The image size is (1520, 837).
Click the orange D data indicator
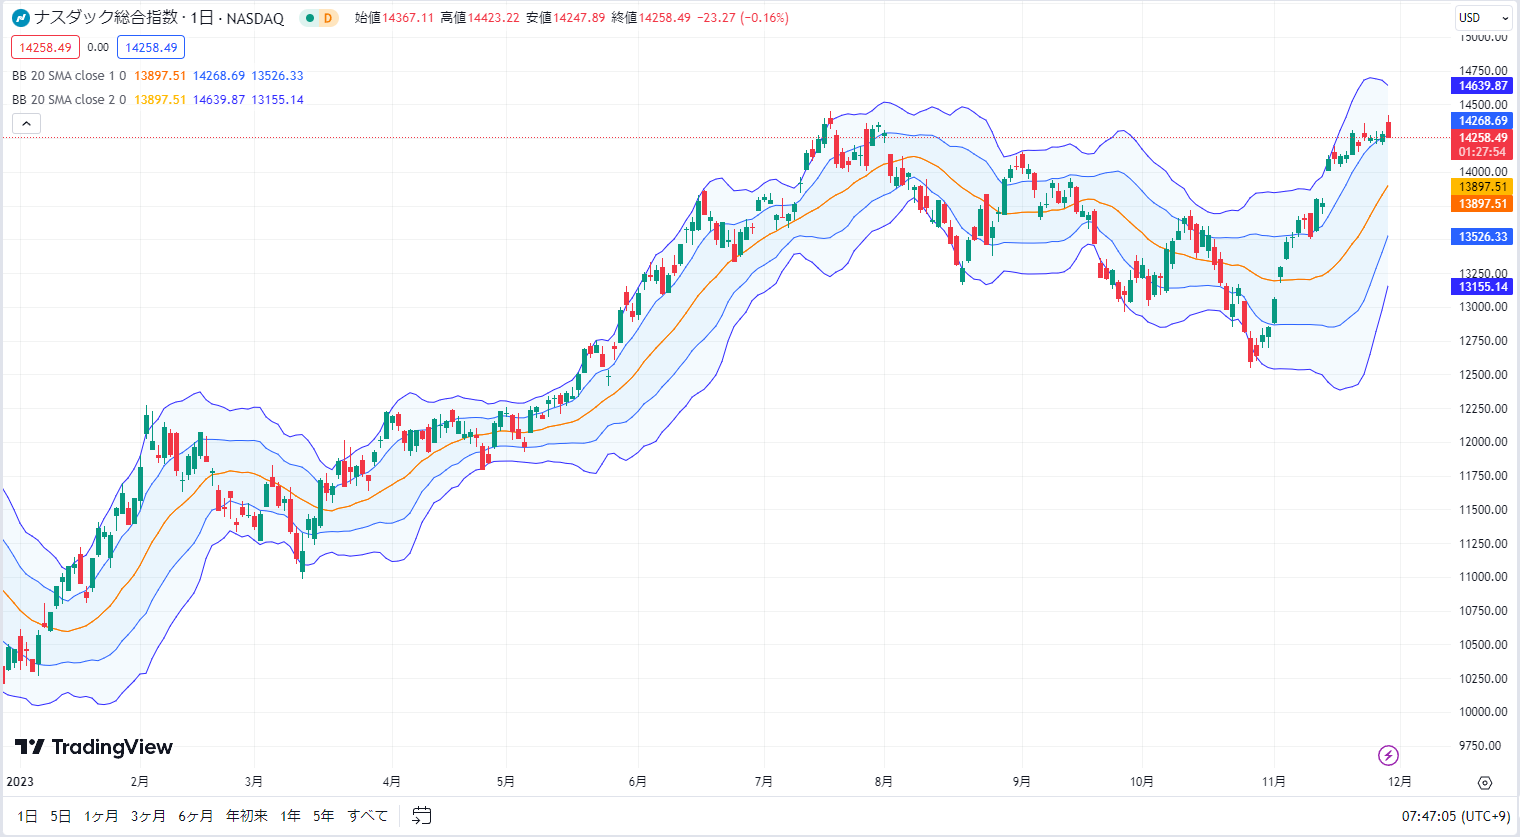click(327, 18)
